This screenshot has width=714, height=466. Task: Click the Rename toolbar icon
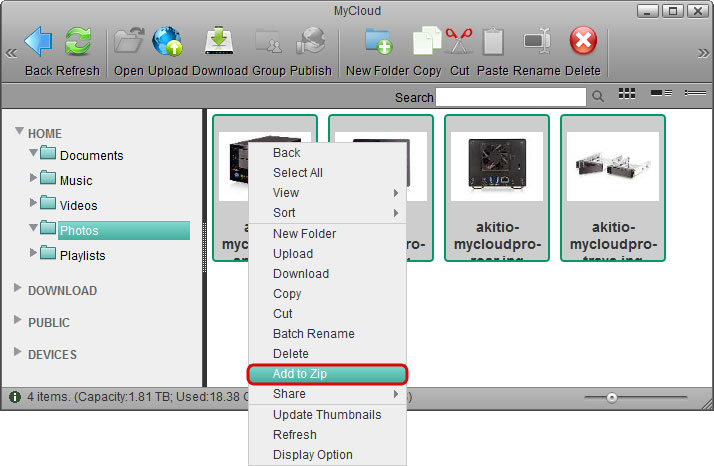[x=538, y=42]
